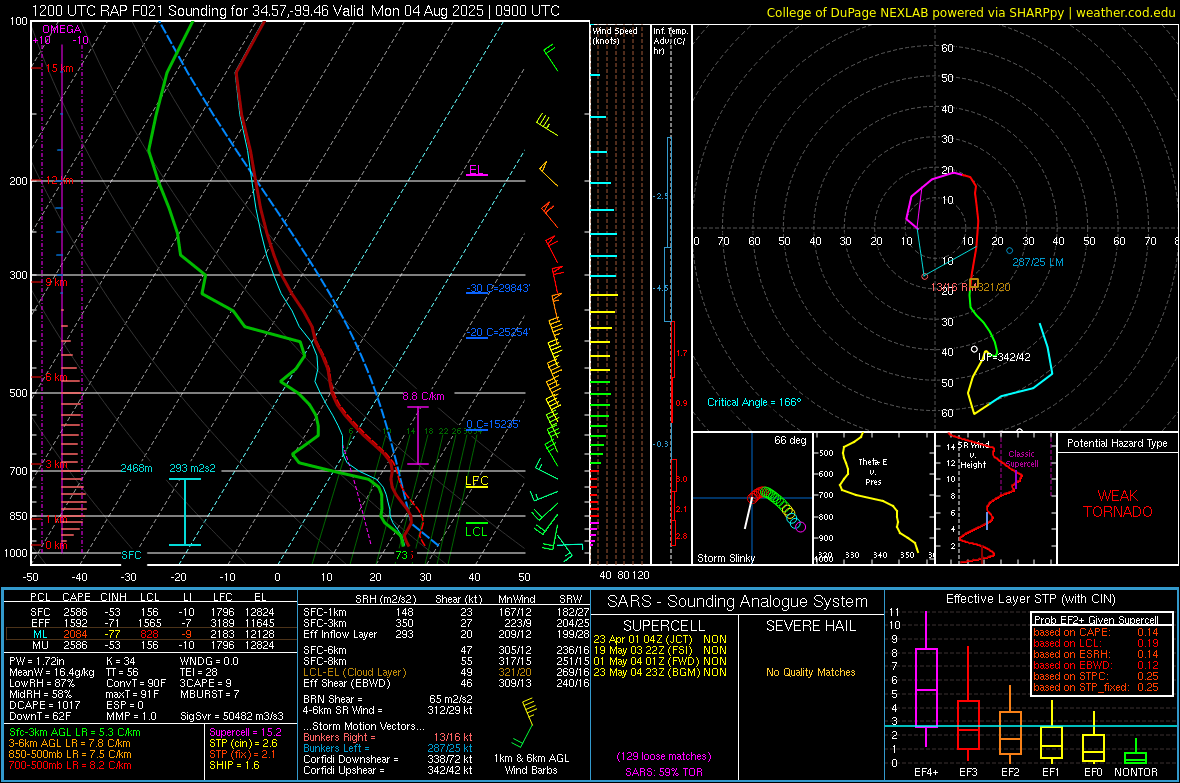Click the '293 m2s2' effective inflow label
1180x783 pixels.
(x=192, y=468)
